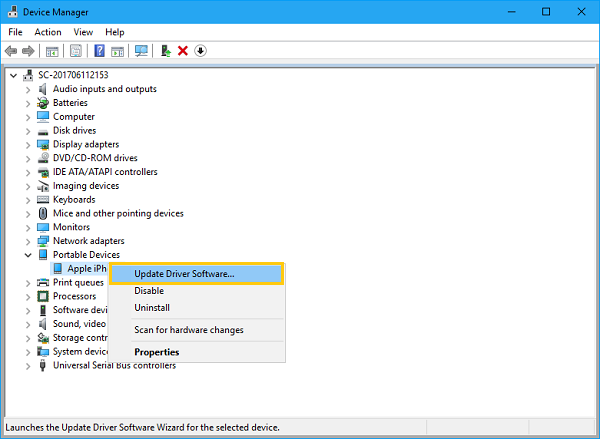Open the Help question mark toolbar icon
The width and height of the screenshot is (600, 439).
[99, 51]
